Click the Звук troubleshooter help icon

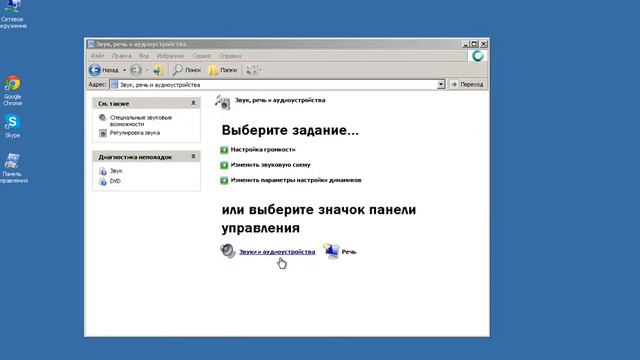103,171
